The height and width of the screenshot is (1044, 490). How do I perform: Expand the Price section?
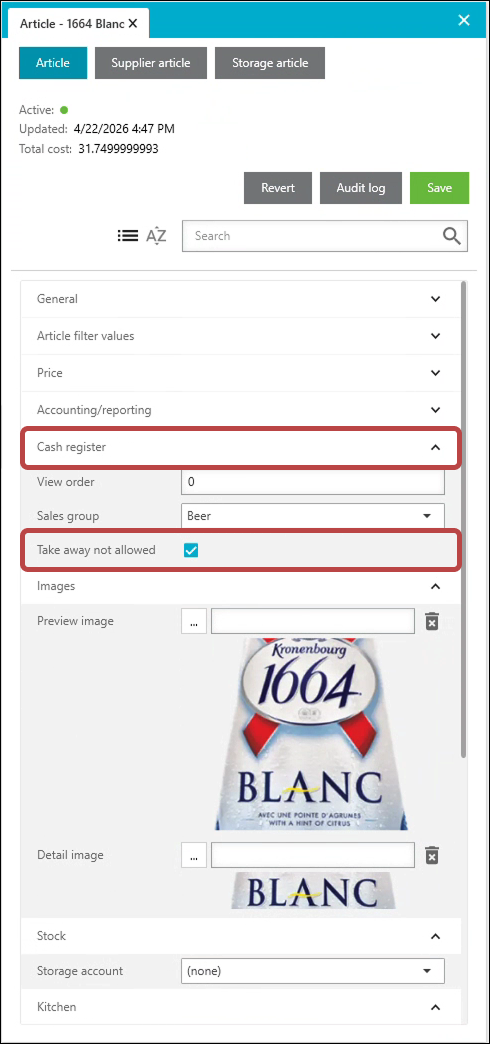pos(240,373)
